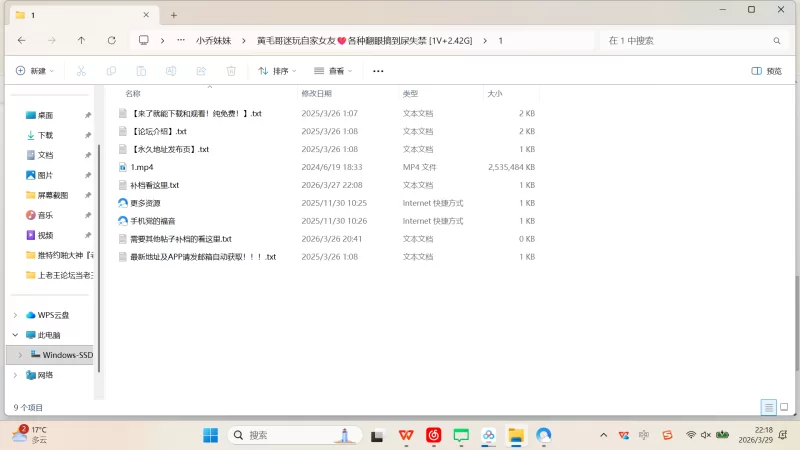Click the Up one level arrow

81,41
